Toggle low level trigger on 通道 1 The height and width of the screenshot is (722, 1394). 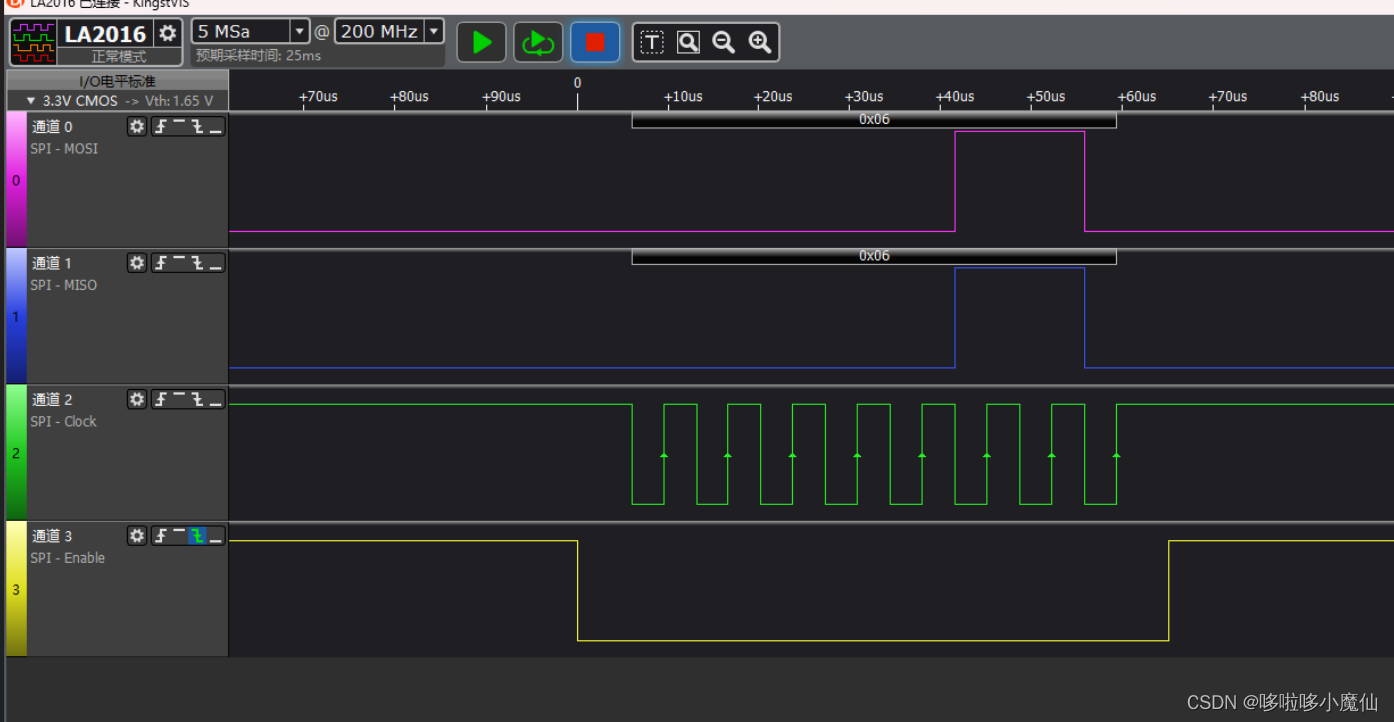tap(215, 263)
